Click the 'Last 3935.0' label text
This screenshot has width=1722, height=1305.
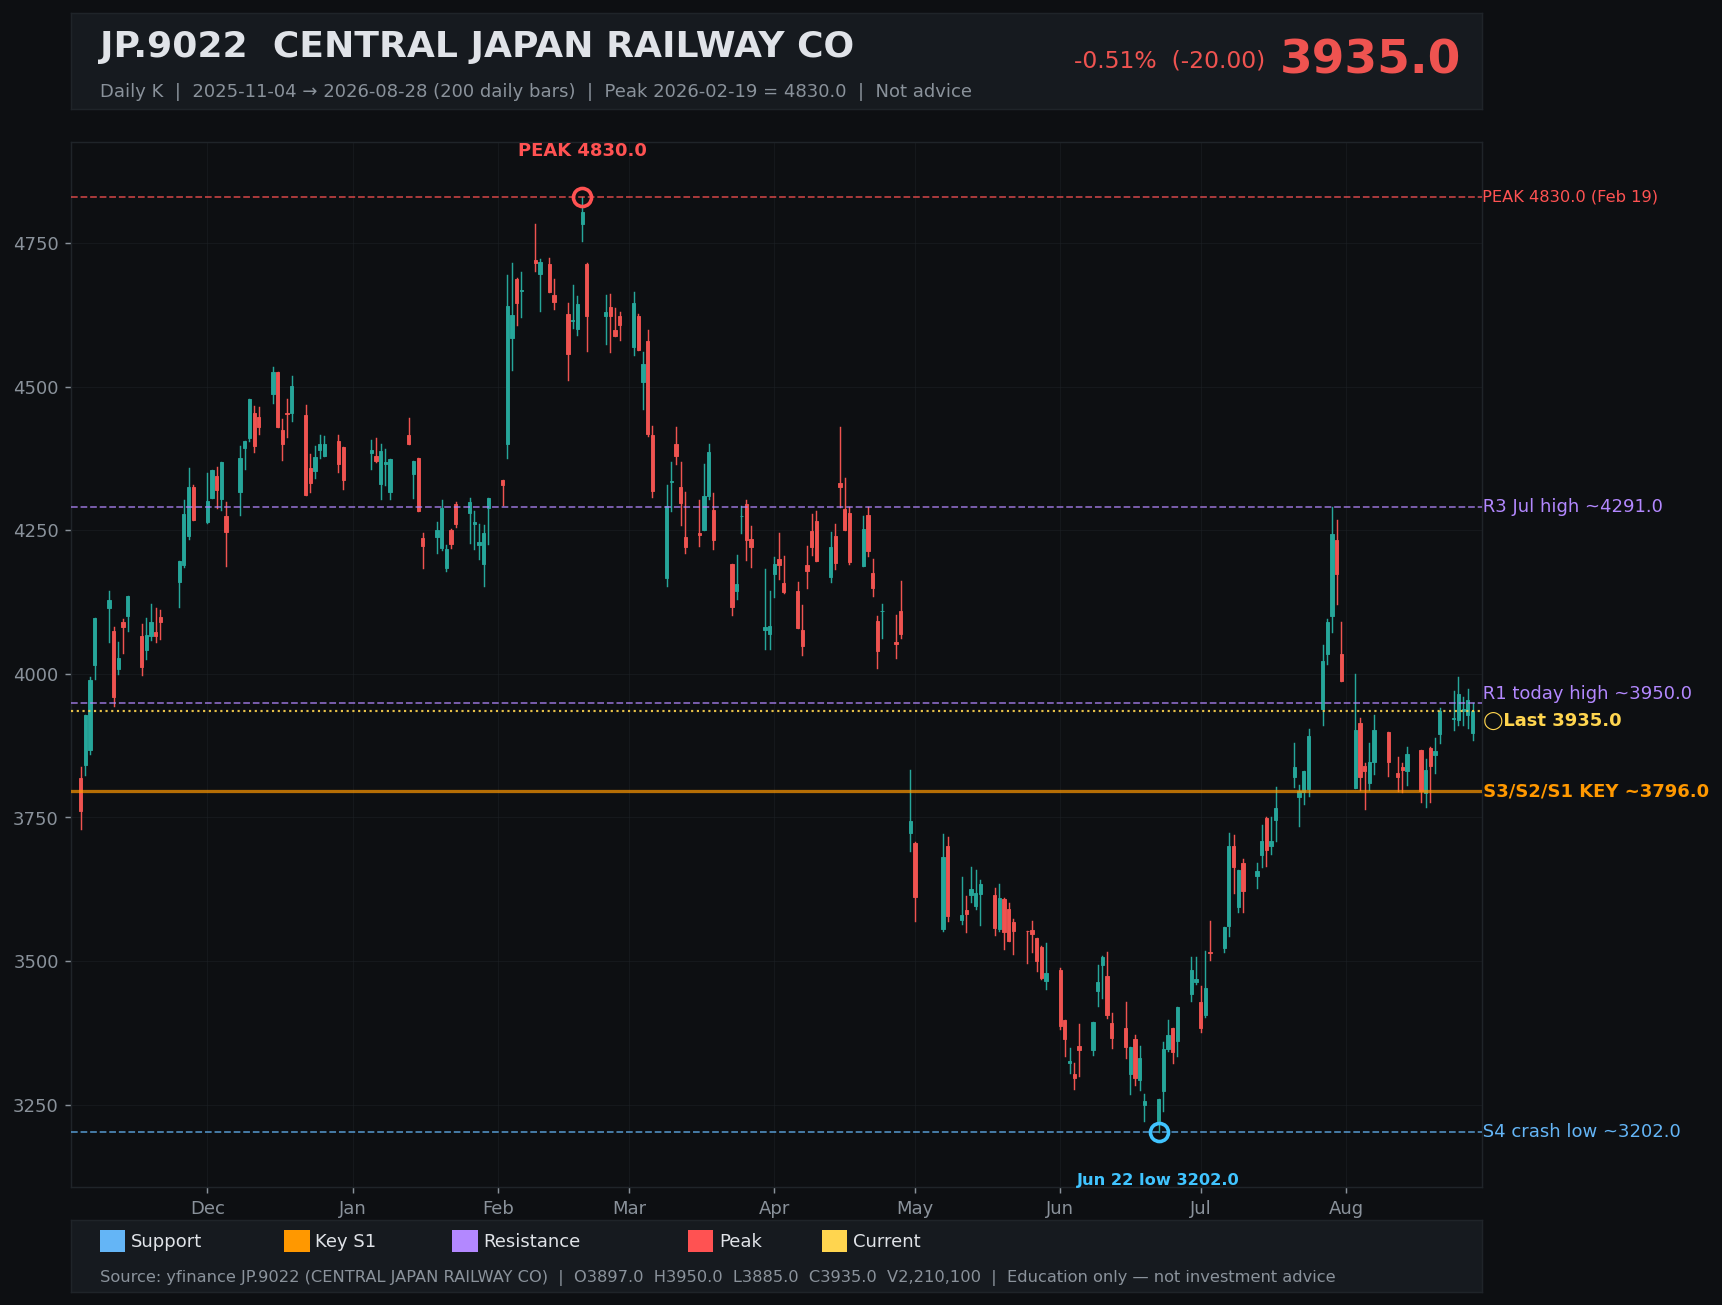coord(1562,721)
